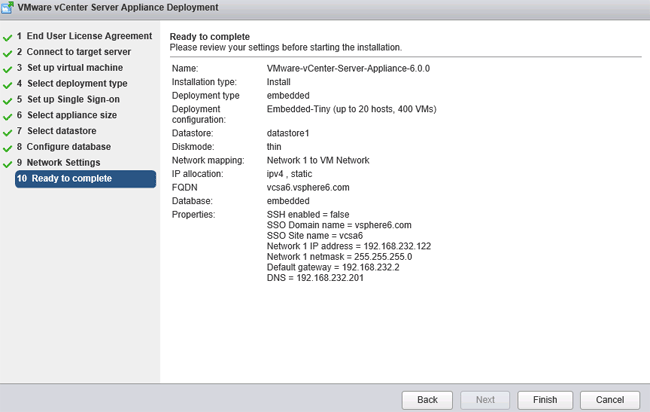
Task: Click Installation type value Install
Action: (x=279, y=82)
